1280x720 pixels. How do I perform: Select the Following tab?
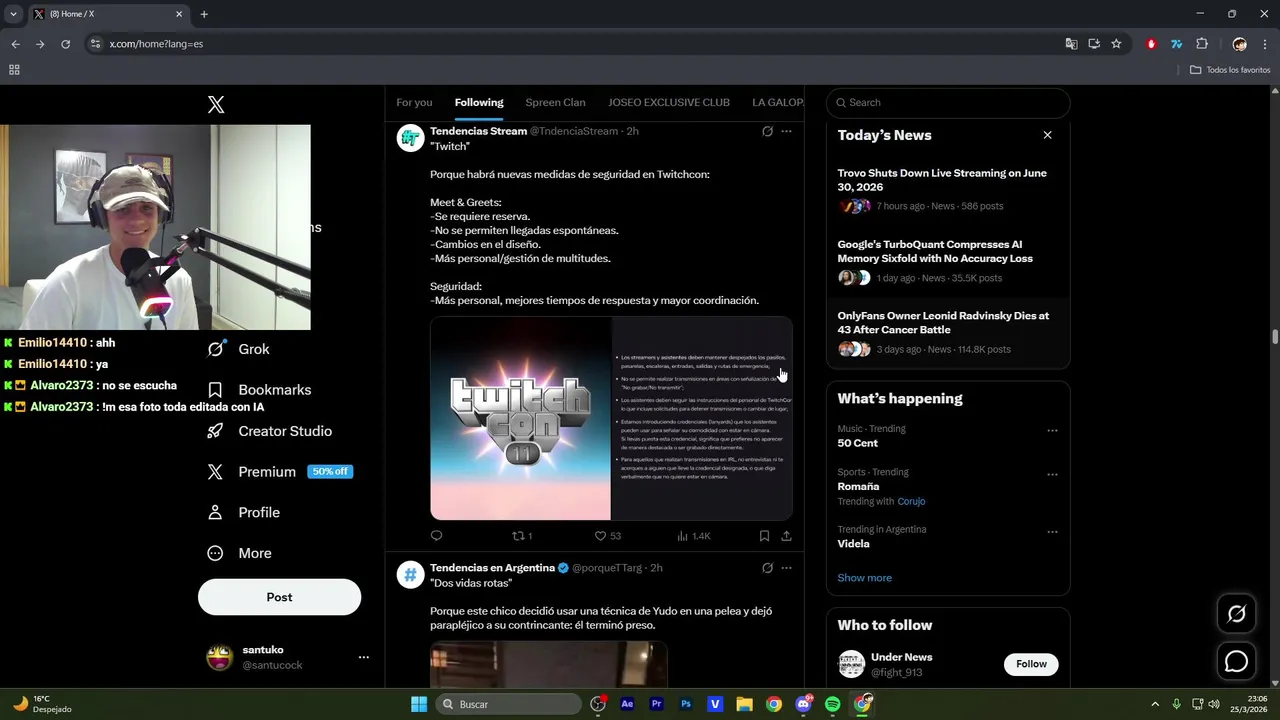[479, 102]
